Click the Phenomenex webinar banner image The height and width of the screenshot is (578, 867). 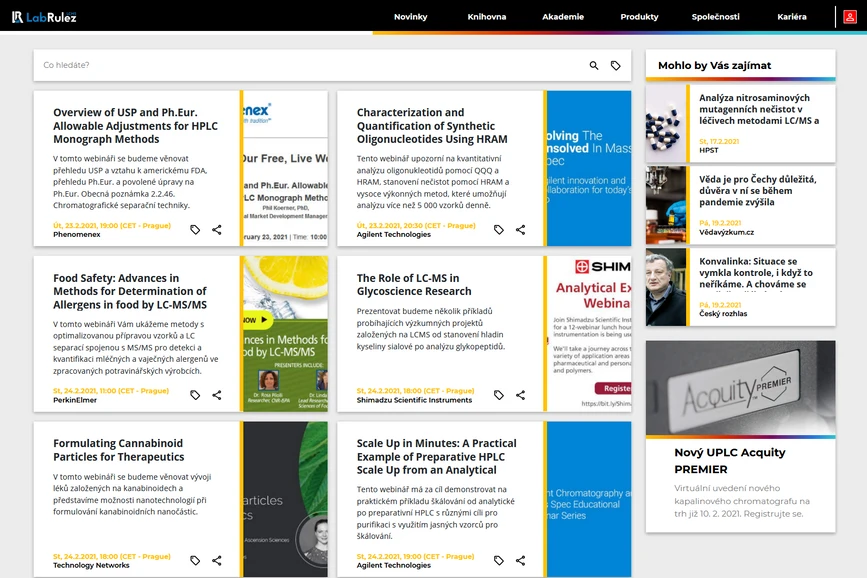[285, 168]
